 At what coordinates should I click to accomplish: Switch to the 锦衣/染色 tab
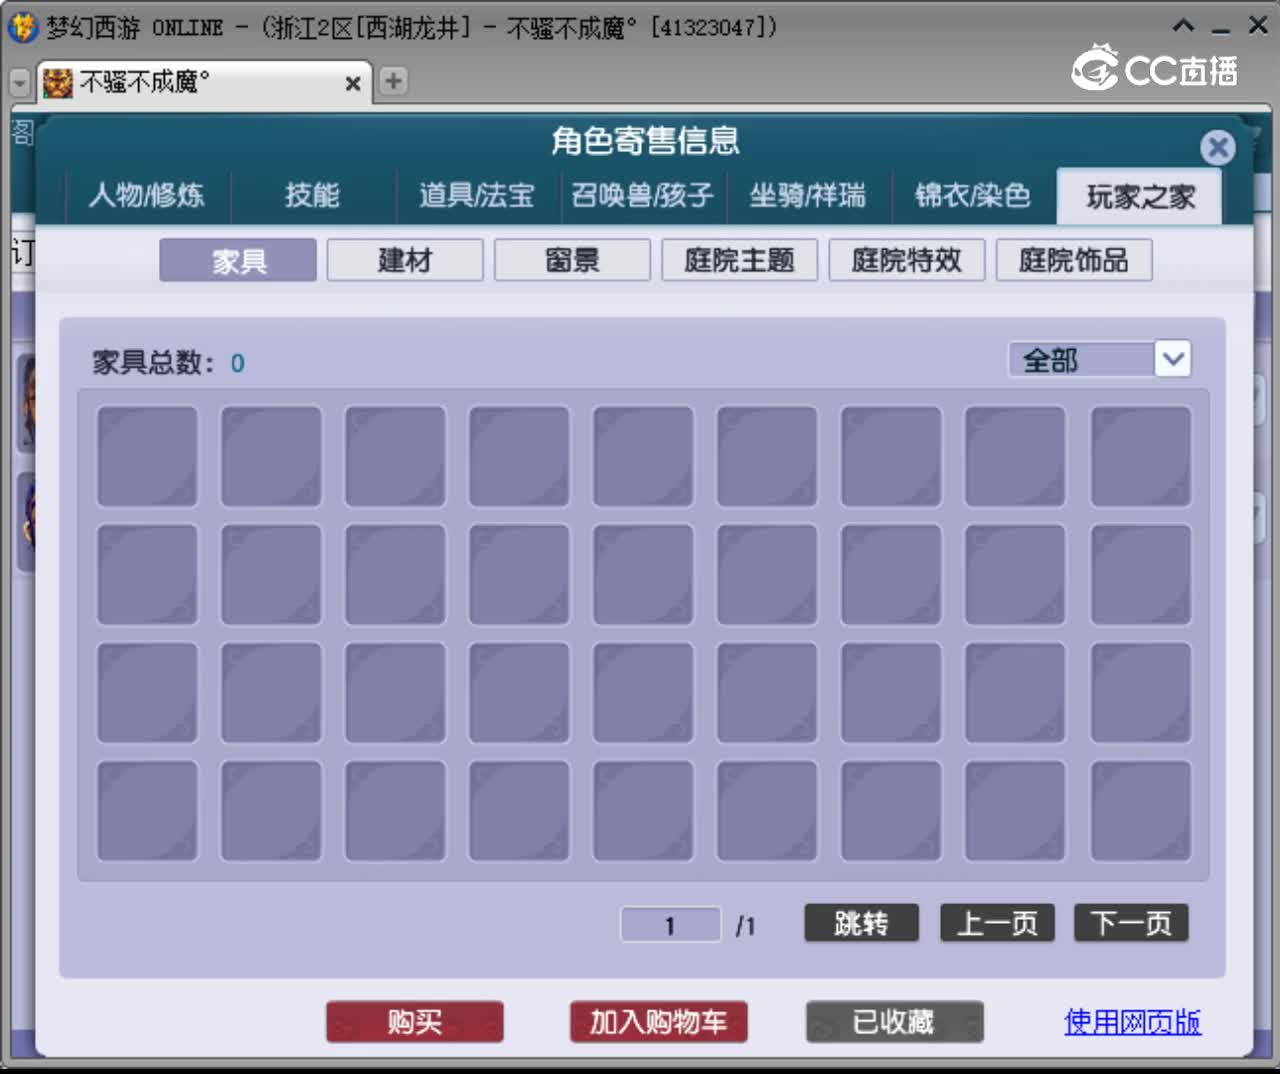tap(973, 195)
